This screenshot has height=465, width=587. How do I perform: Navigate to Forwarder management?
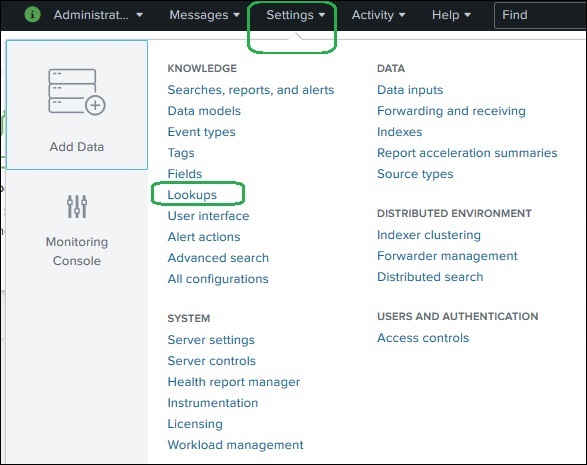(447, 256)
